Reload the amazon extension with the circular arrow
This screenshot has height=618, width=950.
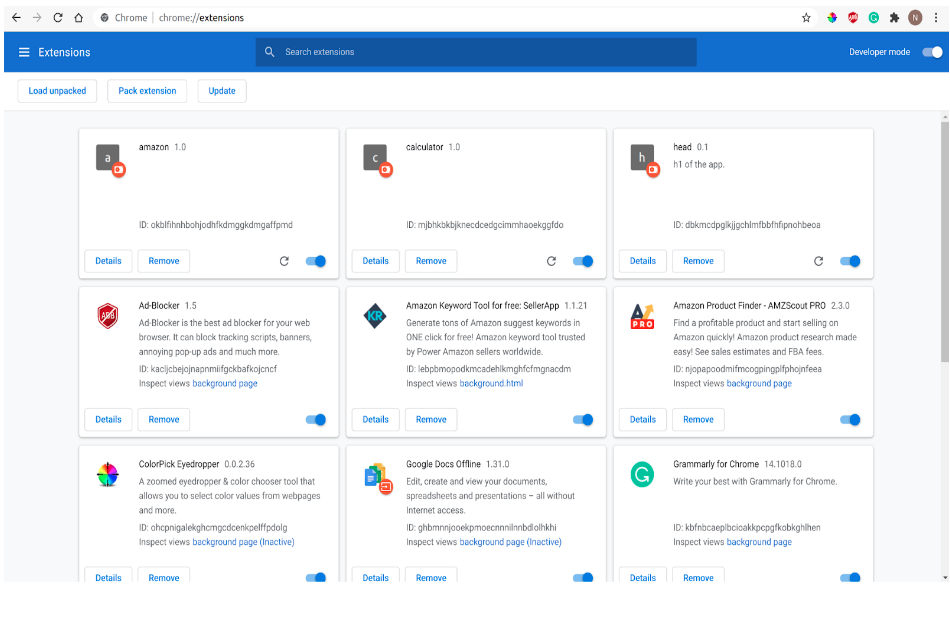(284, 261)
